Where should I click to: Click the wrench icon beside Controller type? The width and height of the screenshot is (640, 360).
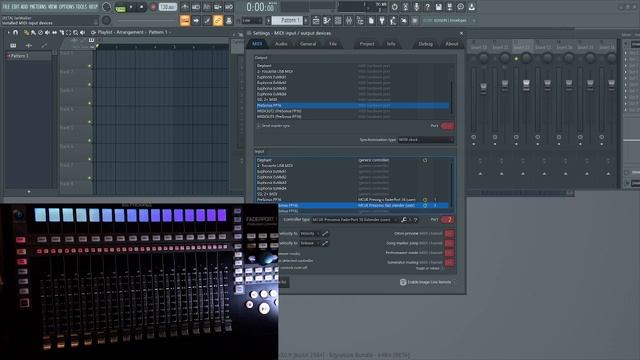point(404,220)
